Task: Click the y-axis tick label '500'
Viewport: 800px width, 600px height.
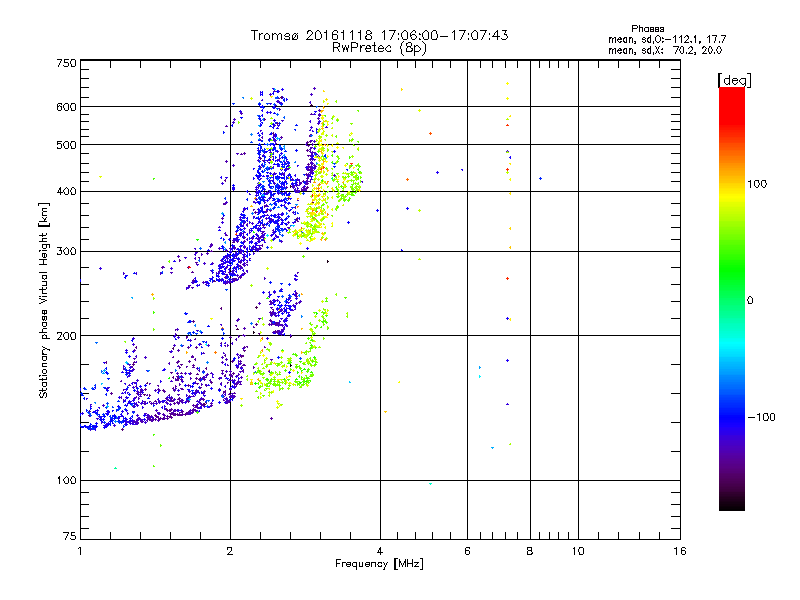Action: pos(66,145)
